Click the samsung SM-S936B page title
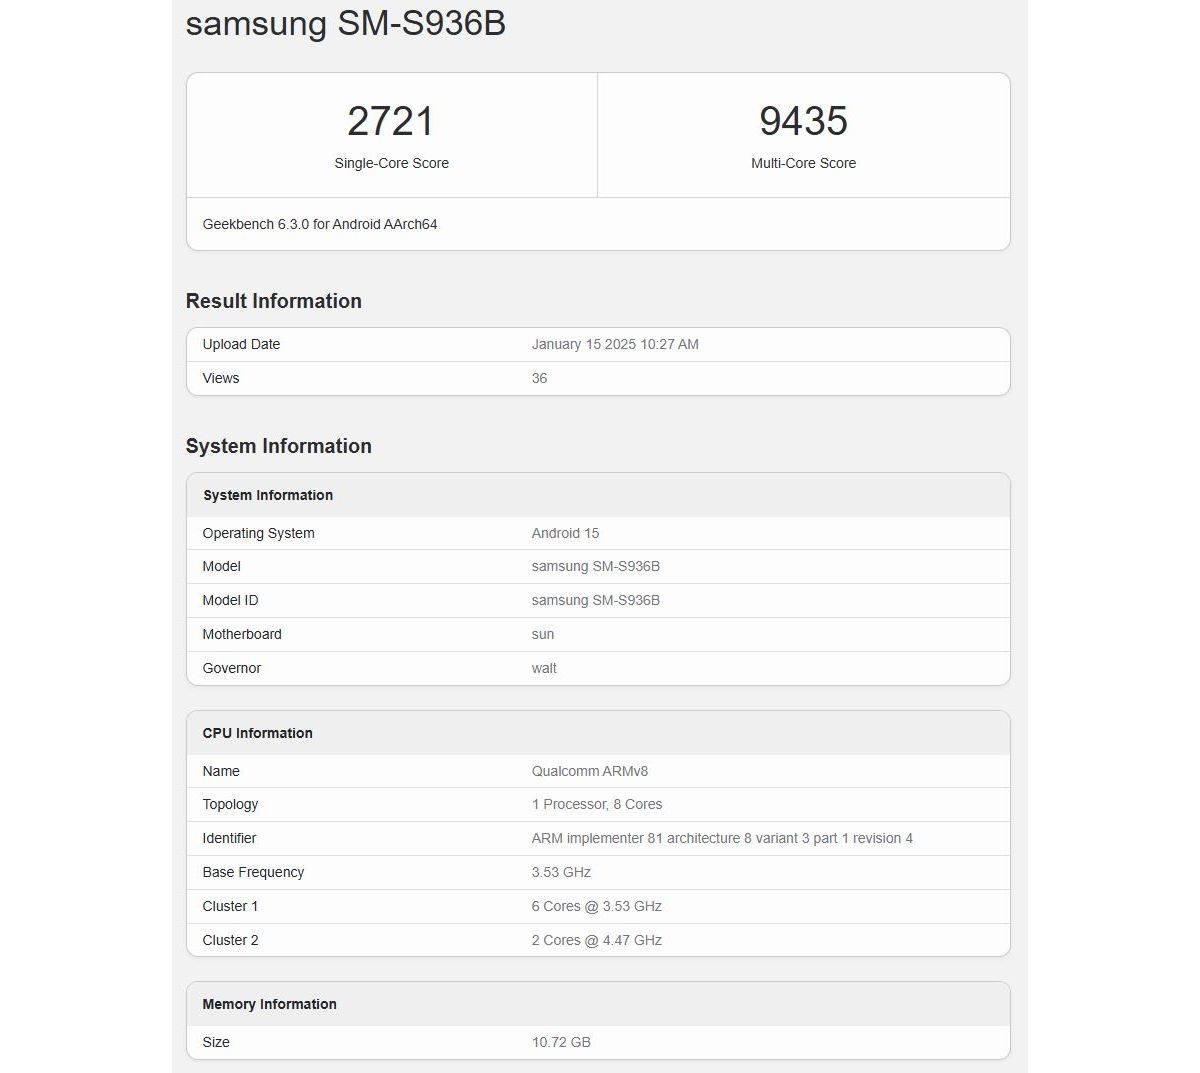This screenshot has height=1073, width=1200. tap(346, 24)
